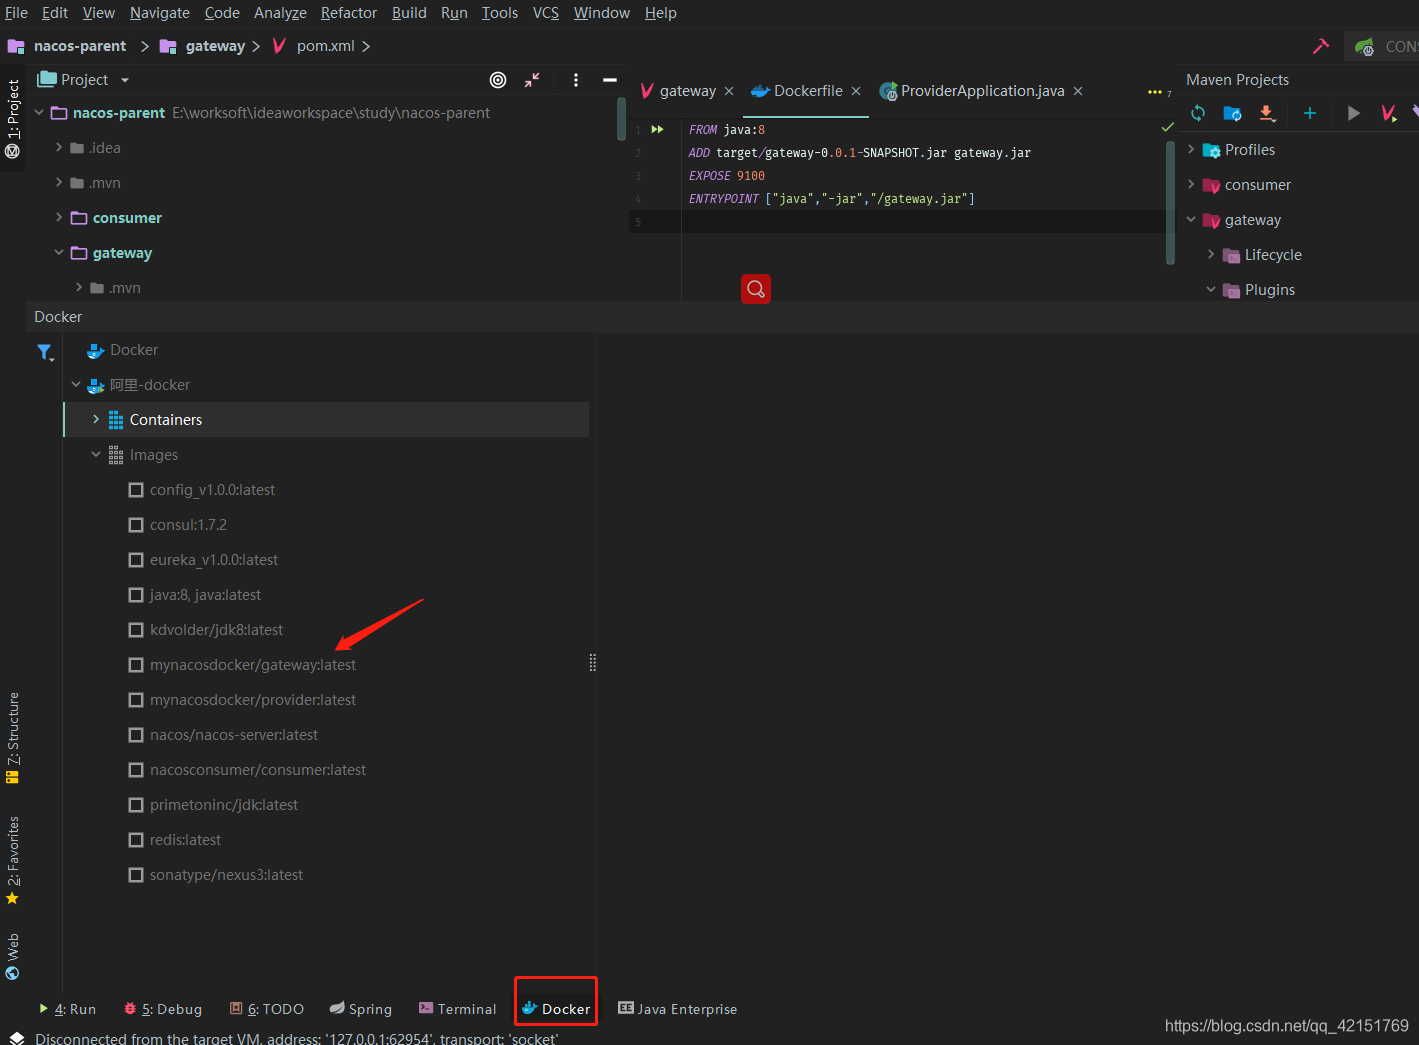Expand Maven Lifecycle node under gateway
The image size is (1419, 1045).
[x=1211, y=254]
